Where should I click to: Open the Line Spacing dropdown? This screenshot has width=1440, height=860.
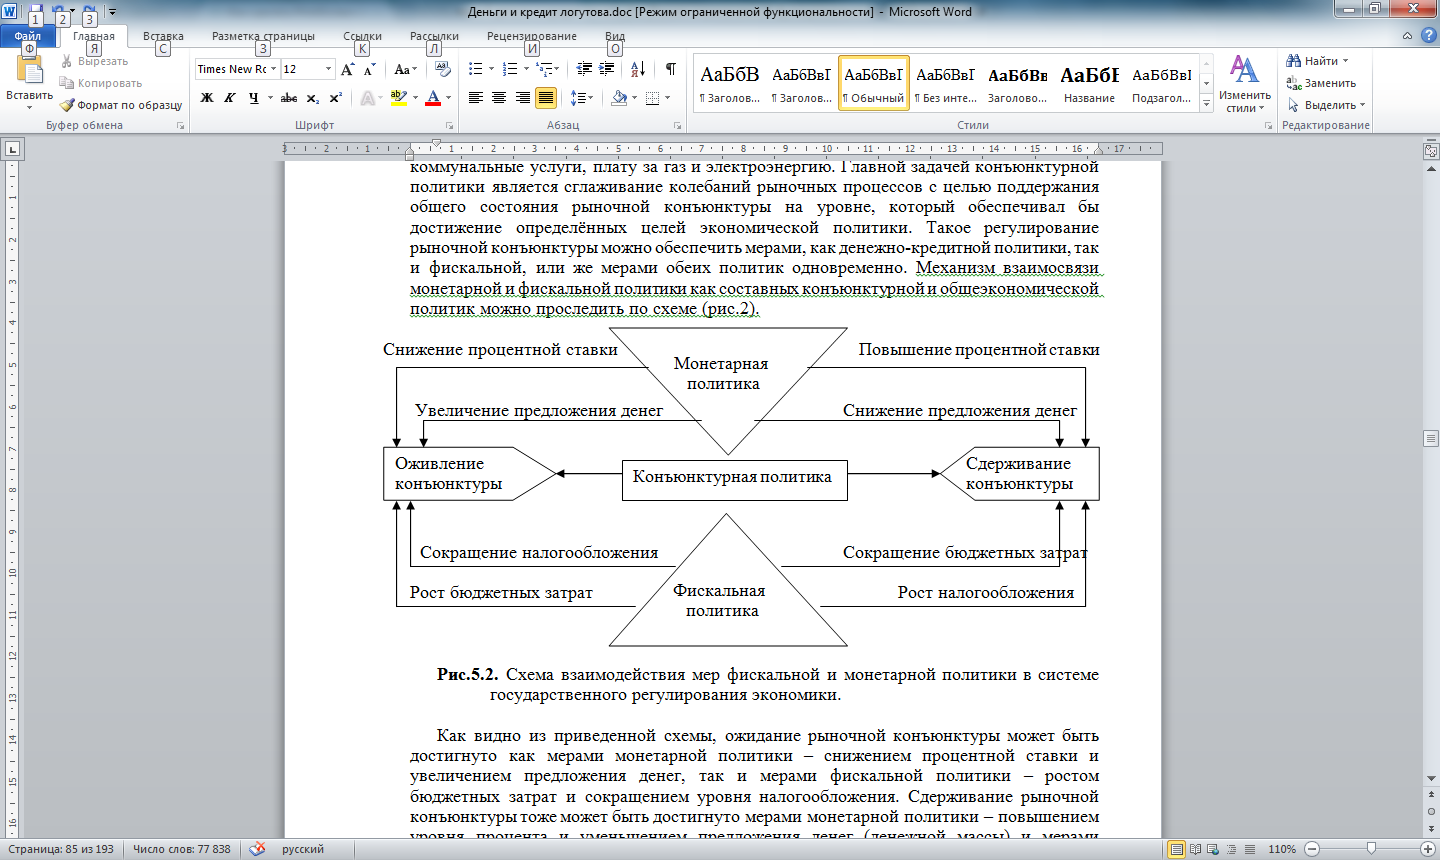pyautogui.click(x=581, y=98)
